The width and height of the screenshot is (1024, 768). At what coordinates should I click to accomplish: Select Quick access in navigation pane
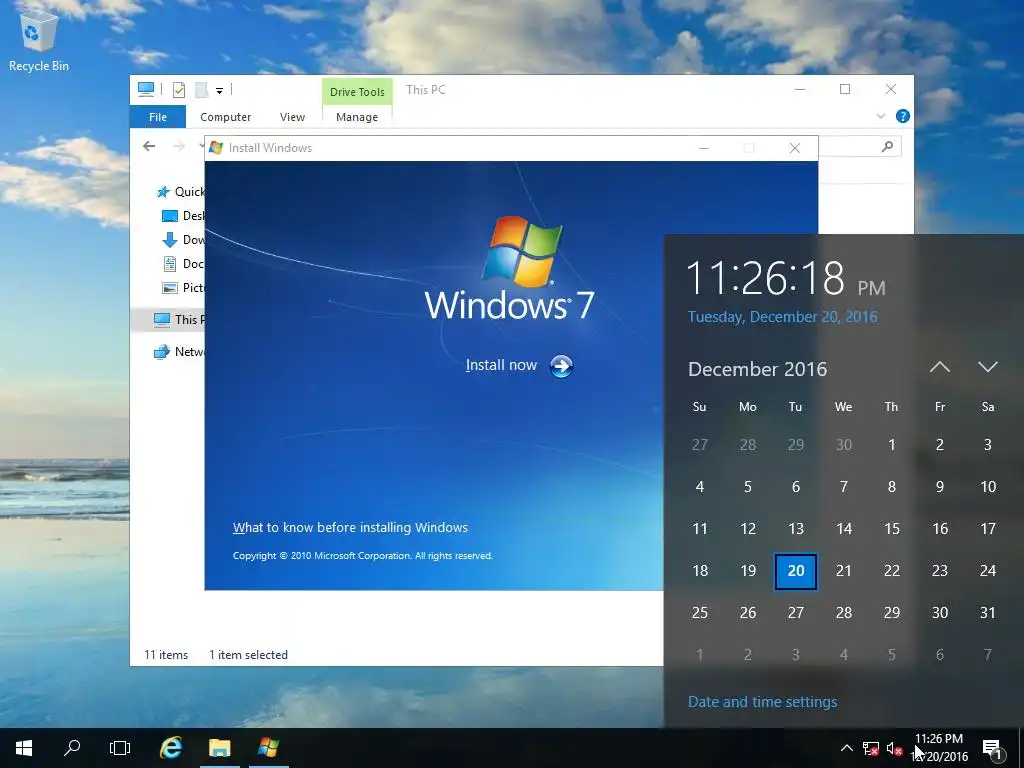click(181, 191)
